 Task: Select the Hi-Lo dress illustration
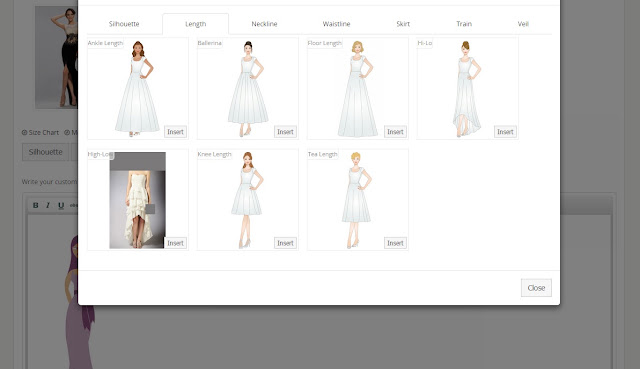click(467, 89)
